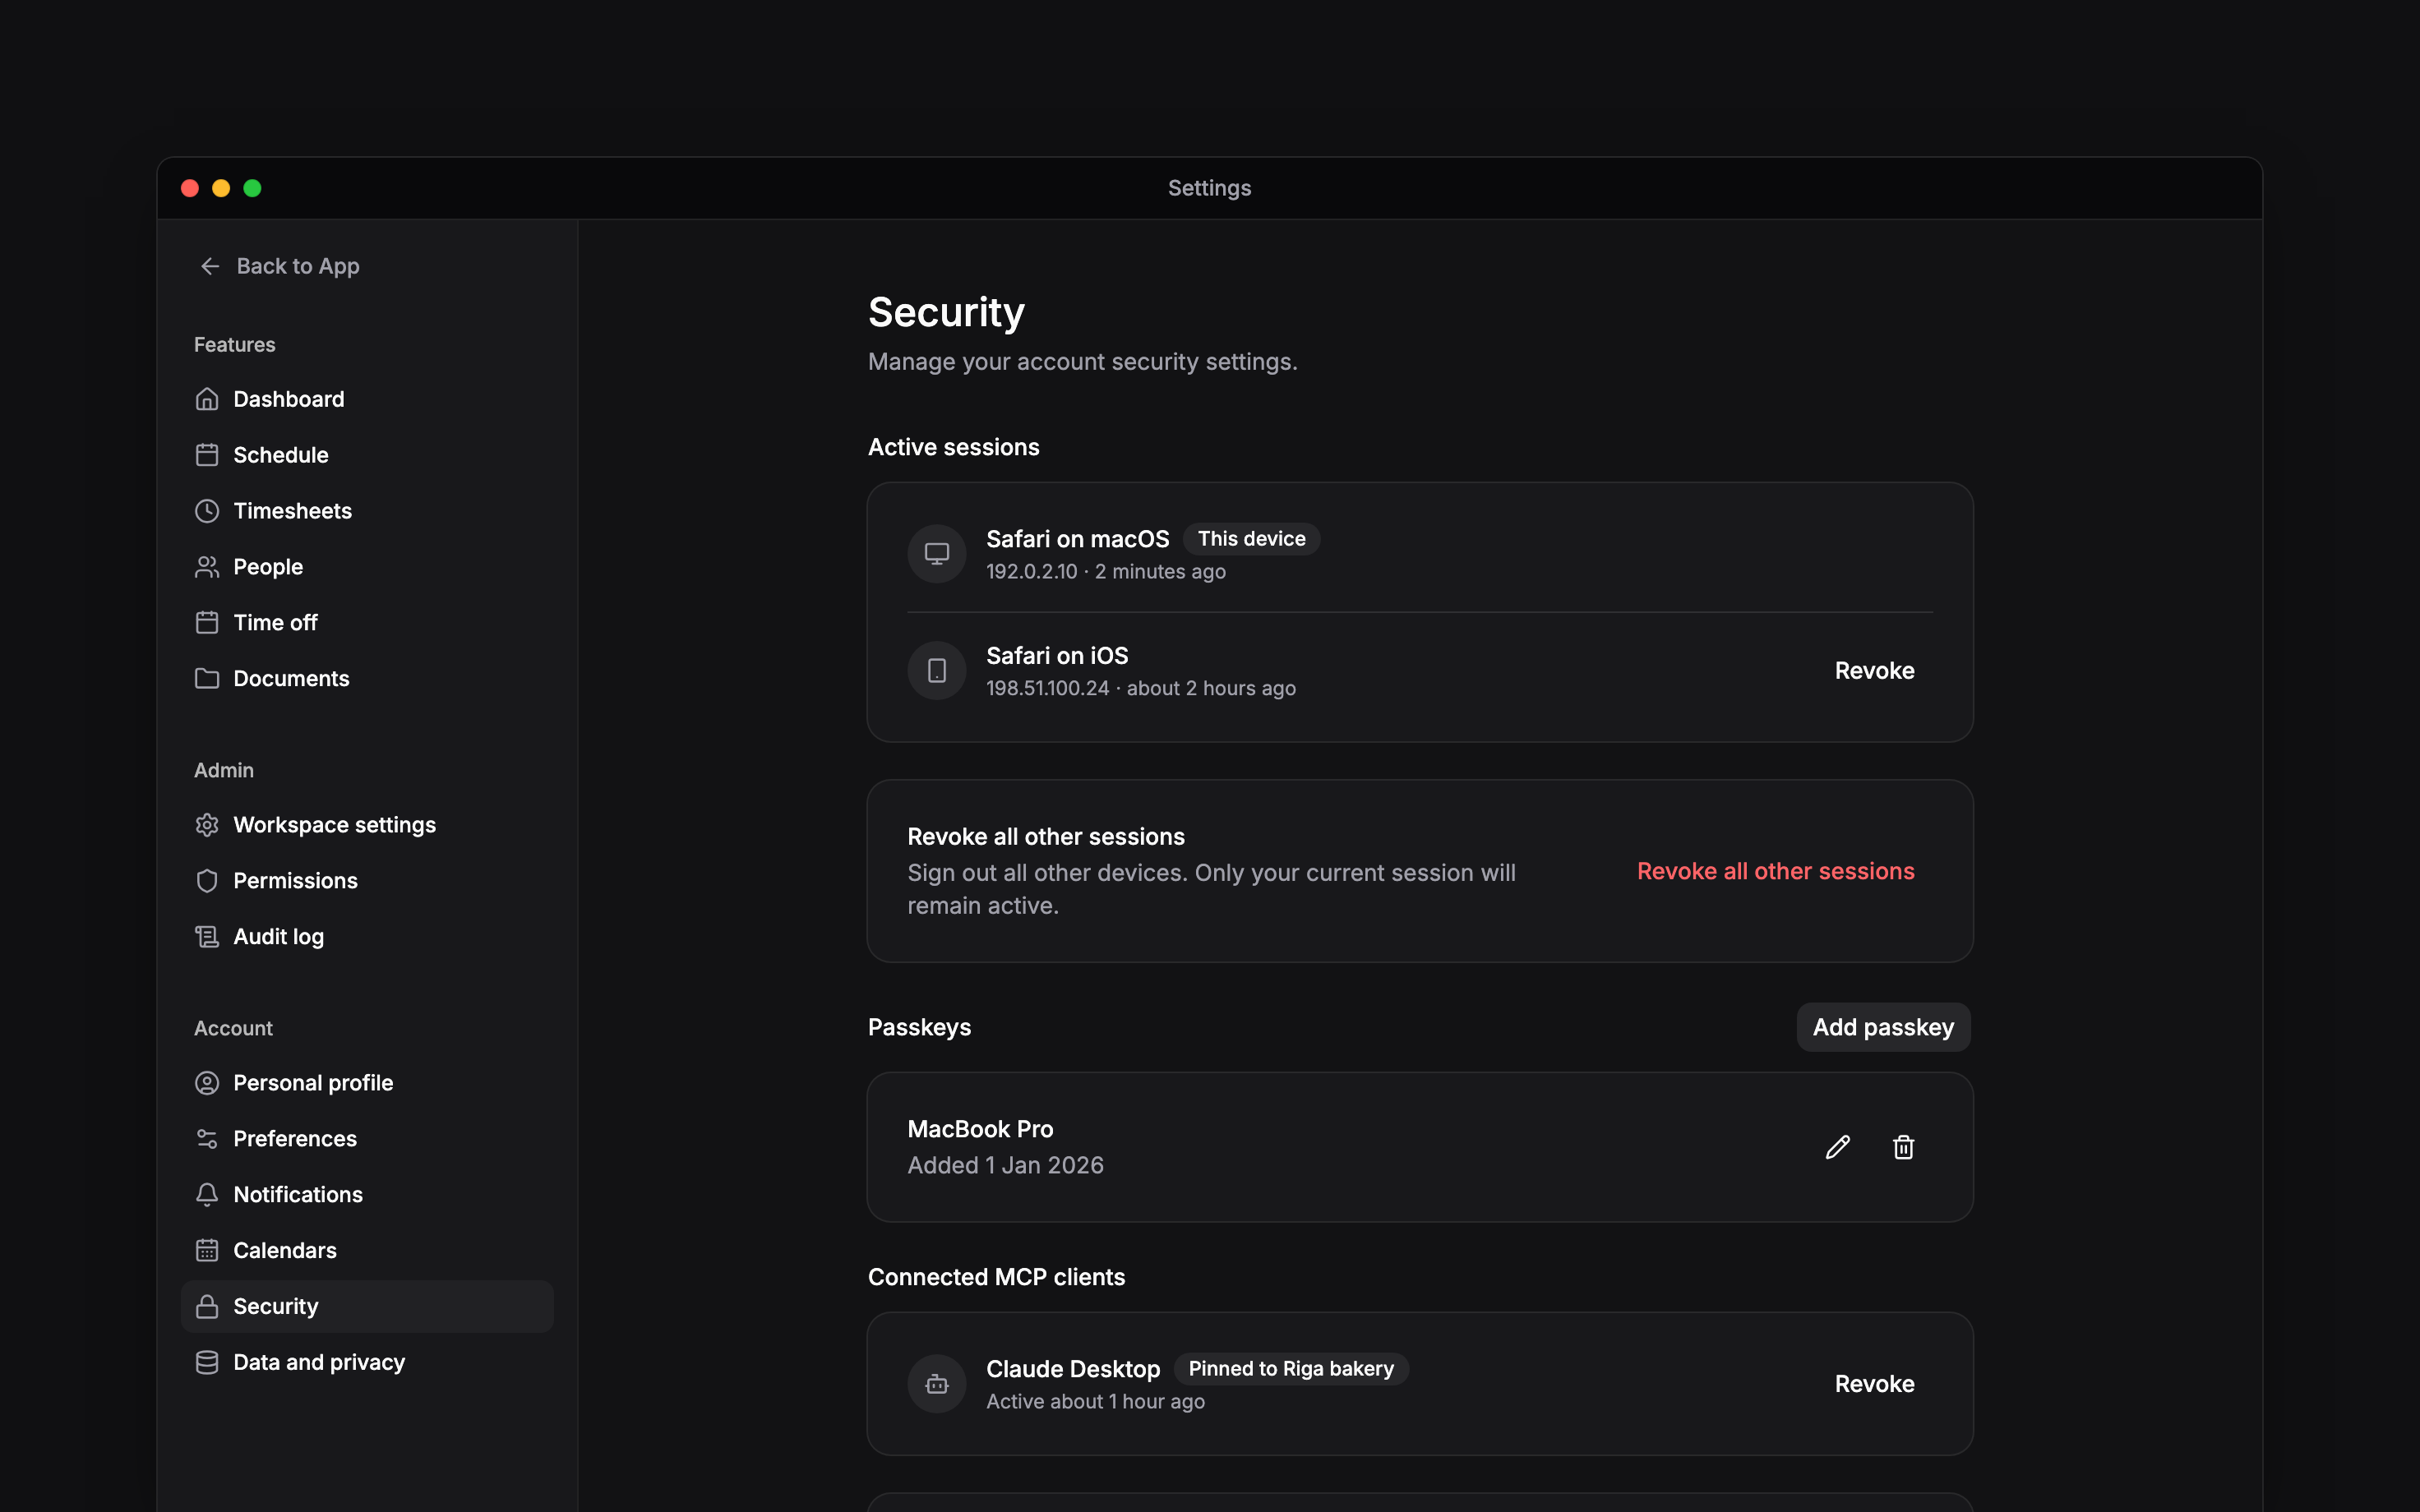Click the Settings window title
This screenshot has width=2420, height=1512.
[1209, 188]
